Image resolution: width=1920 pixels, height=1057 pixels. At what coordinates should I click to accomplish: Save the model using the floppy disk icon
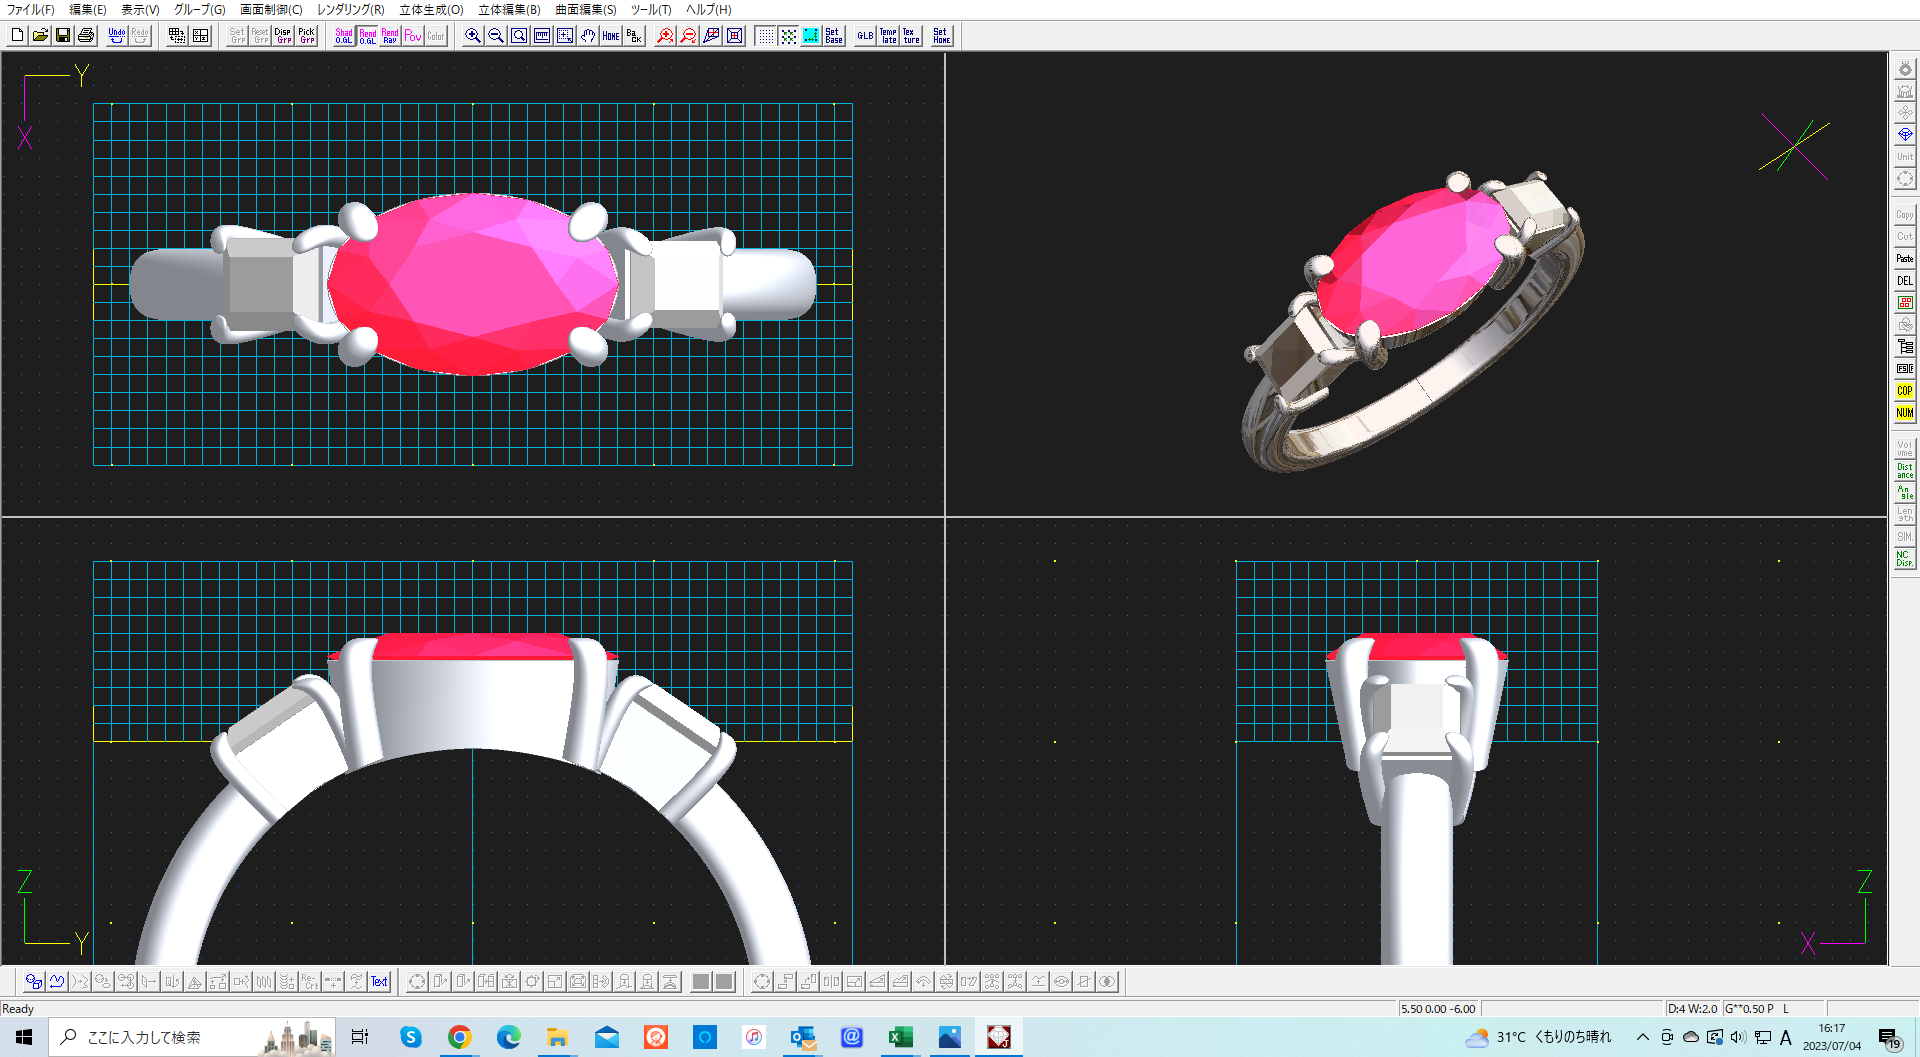coord(63,36)
